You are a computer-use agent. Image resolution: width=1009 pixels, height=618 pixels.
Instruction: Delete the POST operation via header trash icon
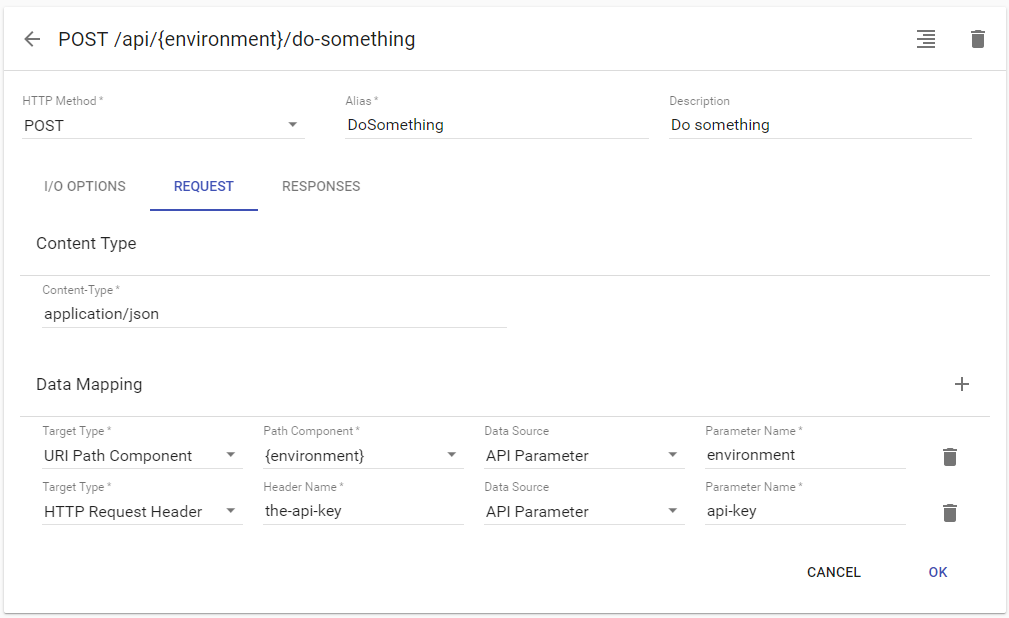977,39
